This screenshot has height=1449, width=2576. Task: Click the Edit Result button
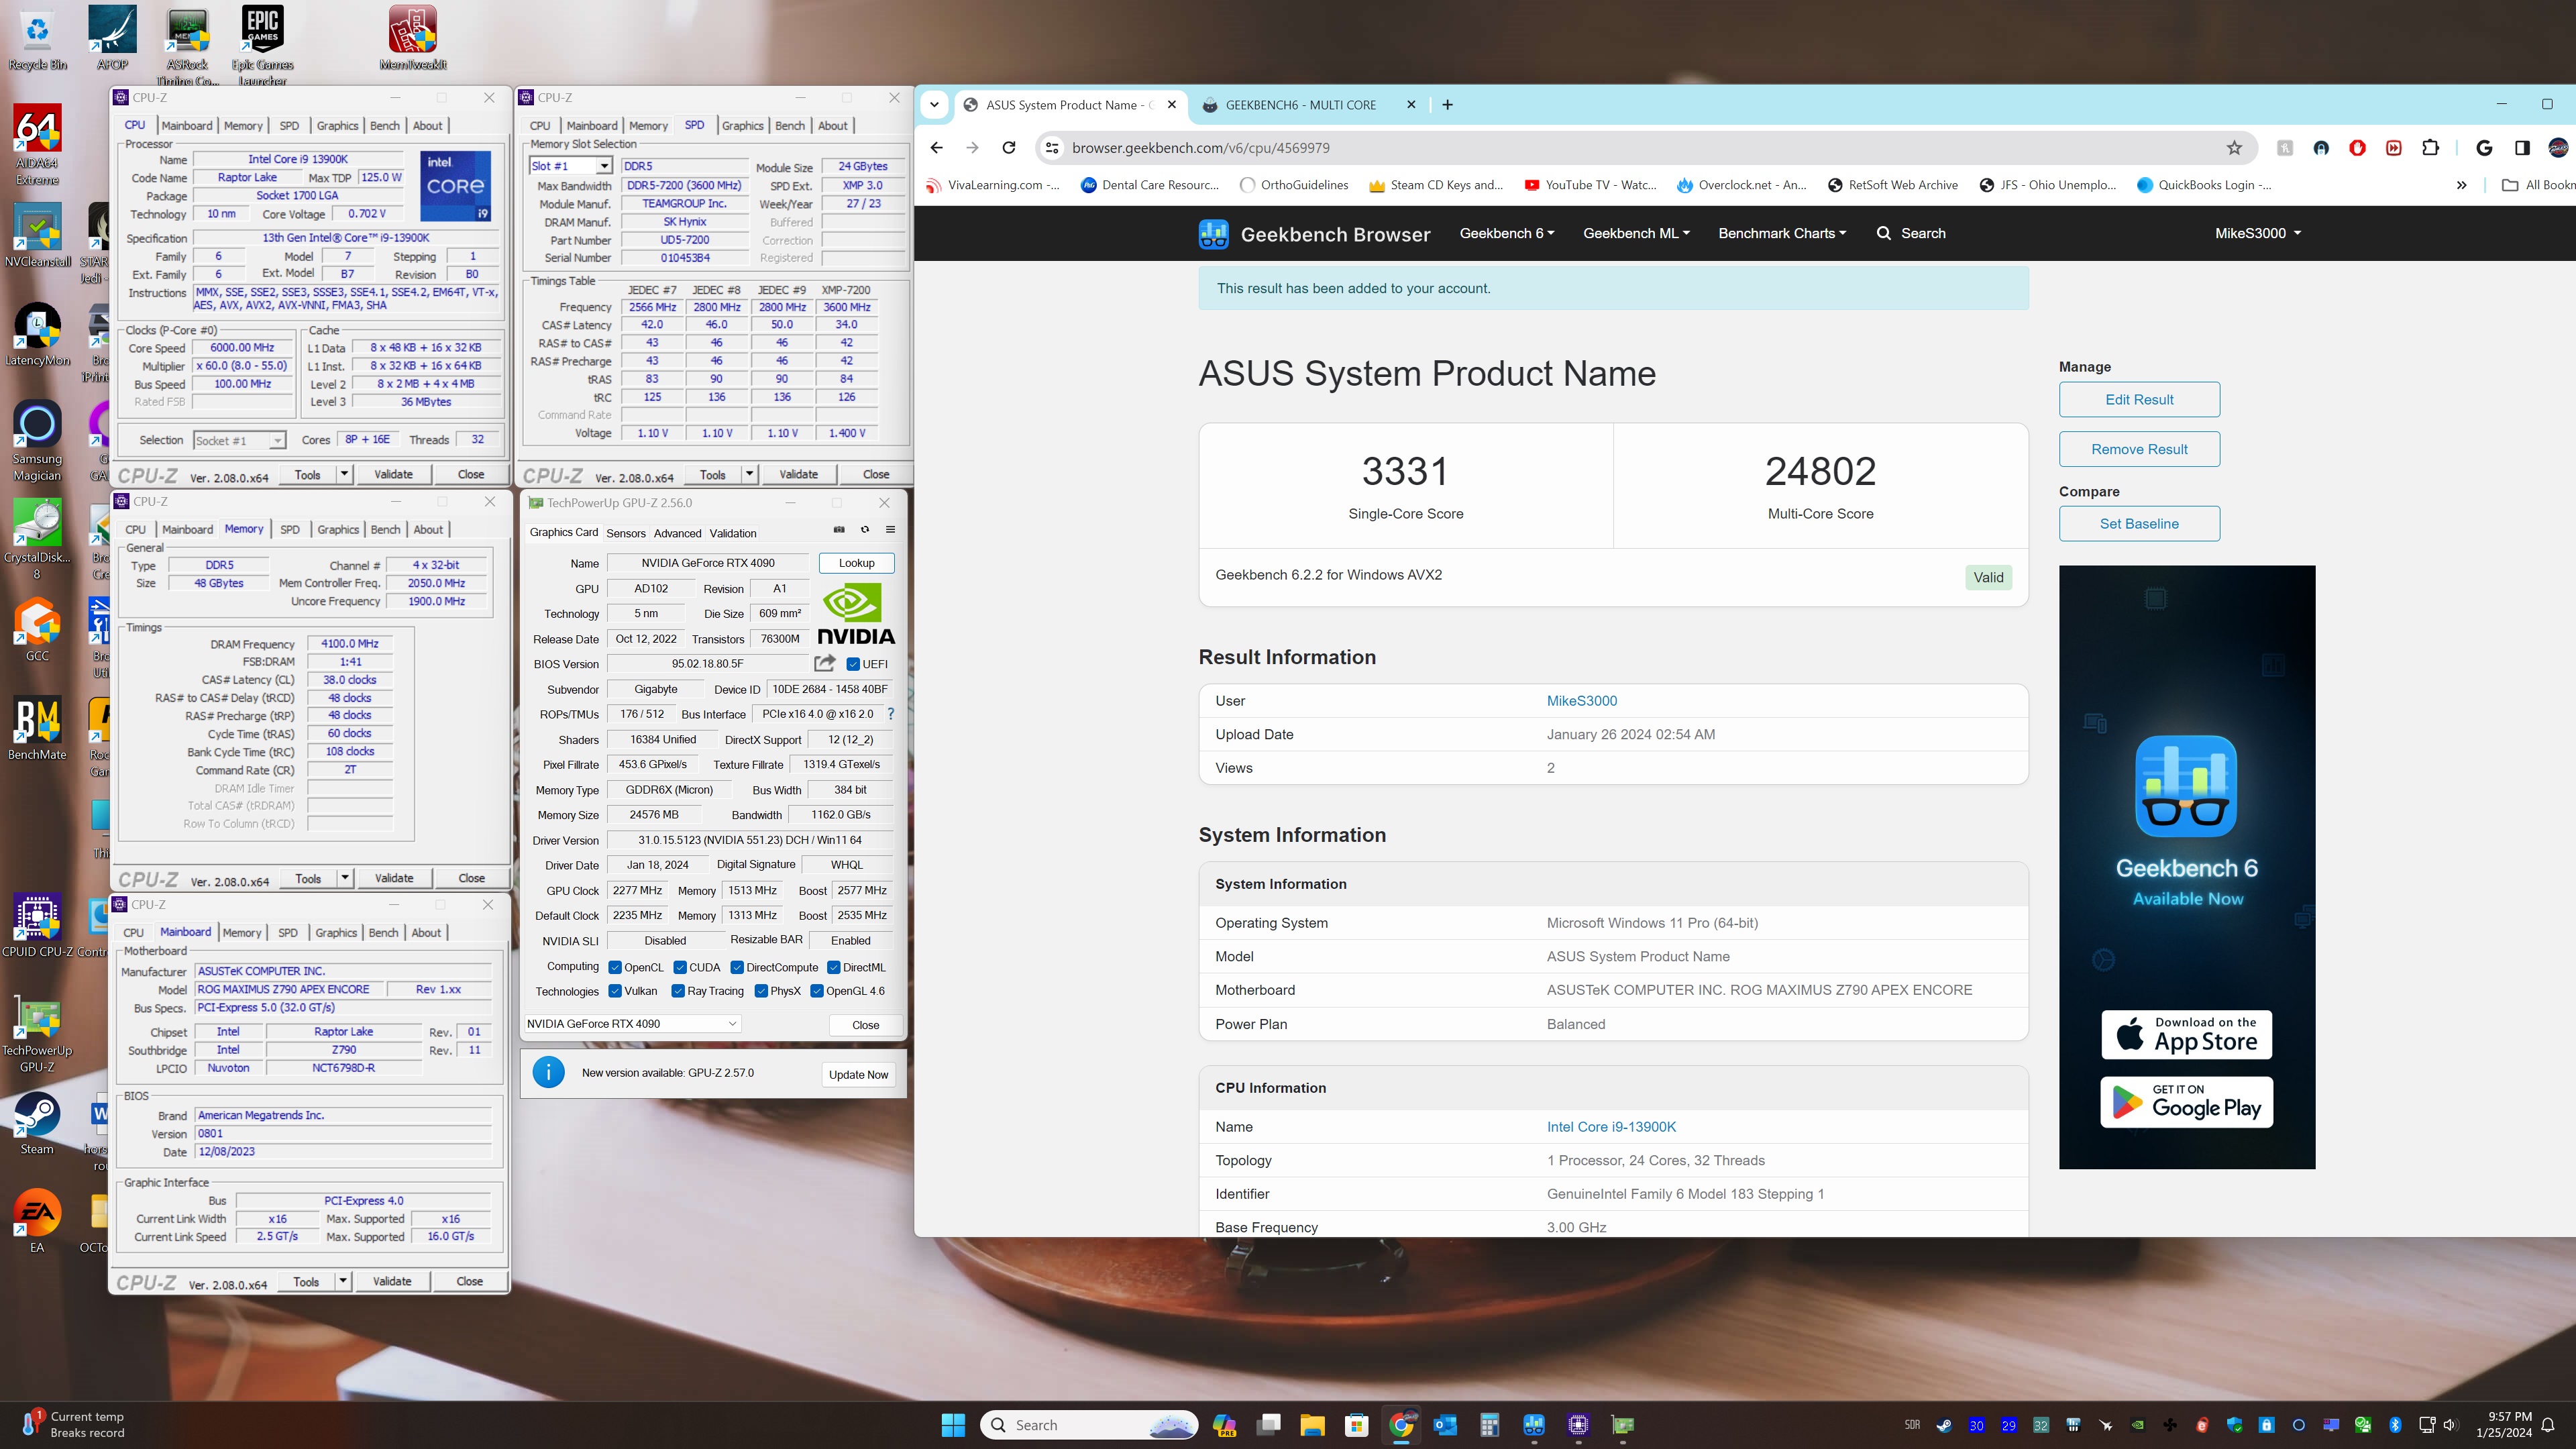click(x=2139, y=399)
